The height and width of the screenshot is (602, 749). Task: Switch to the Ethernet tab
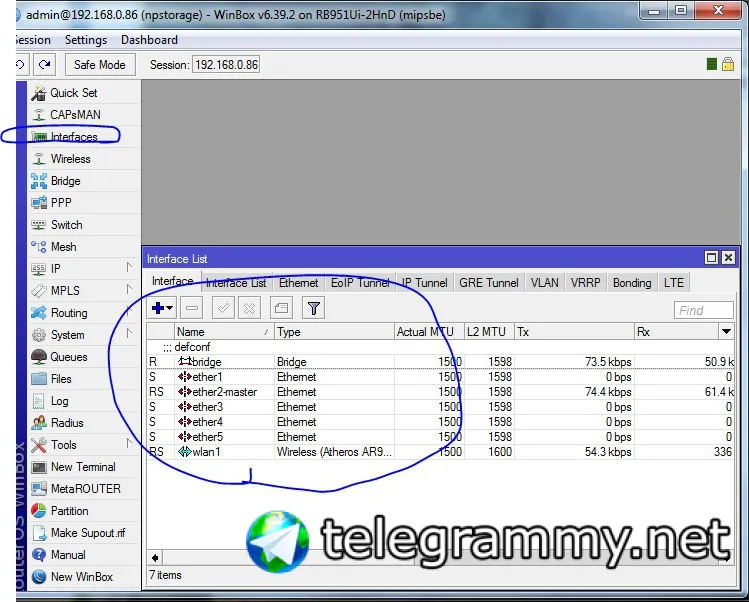(x=299, y=283)
